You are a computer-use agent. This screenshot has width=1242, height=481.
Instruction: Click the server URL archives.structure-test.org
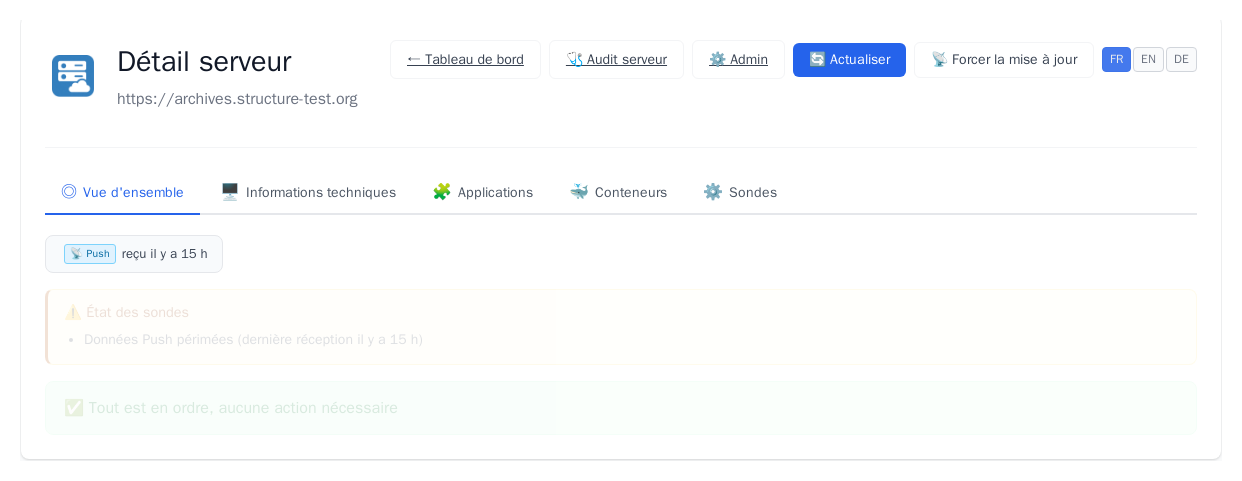tap(237, 99)
